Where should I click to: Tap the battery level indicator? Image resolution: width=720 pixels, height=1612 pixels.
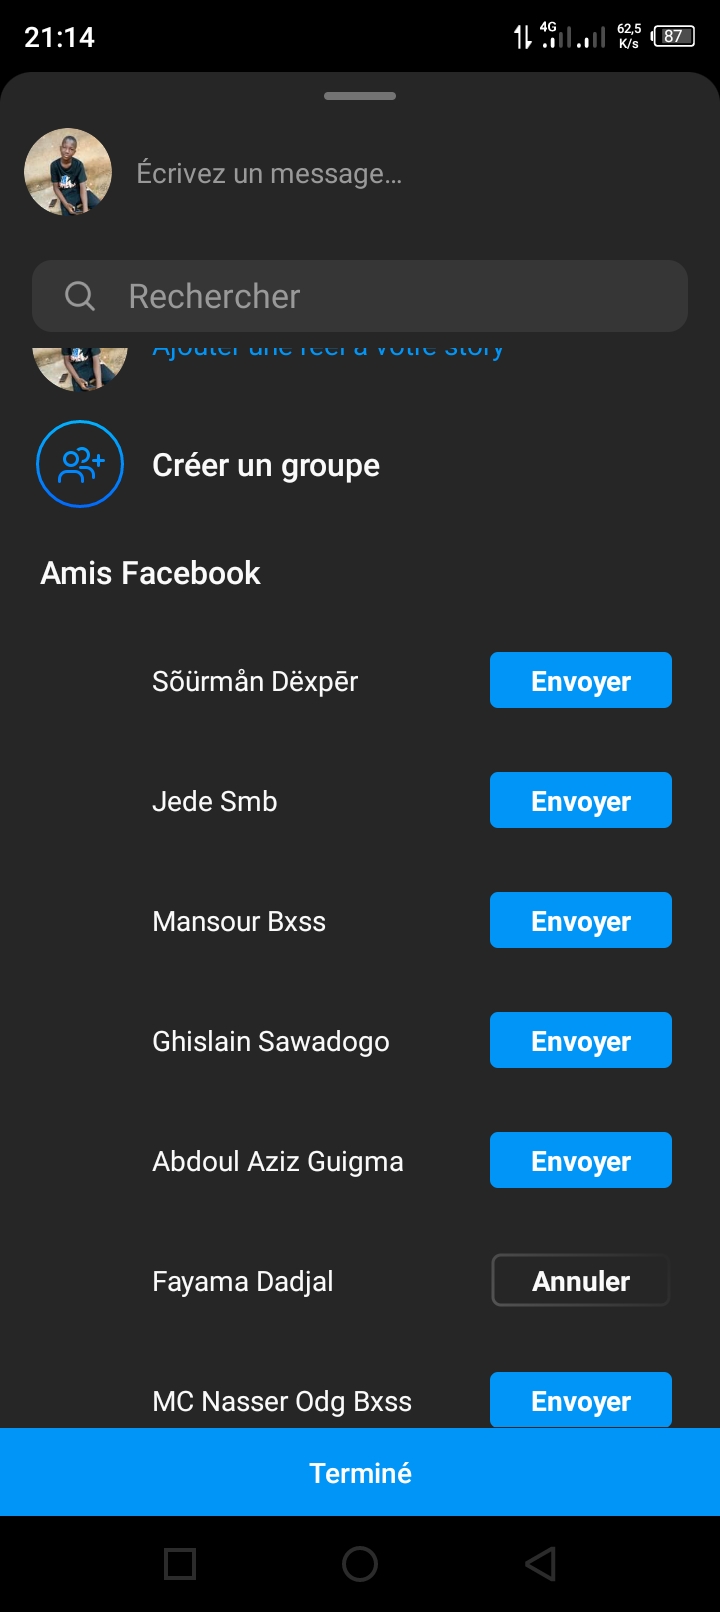click(x=673, y=37)
